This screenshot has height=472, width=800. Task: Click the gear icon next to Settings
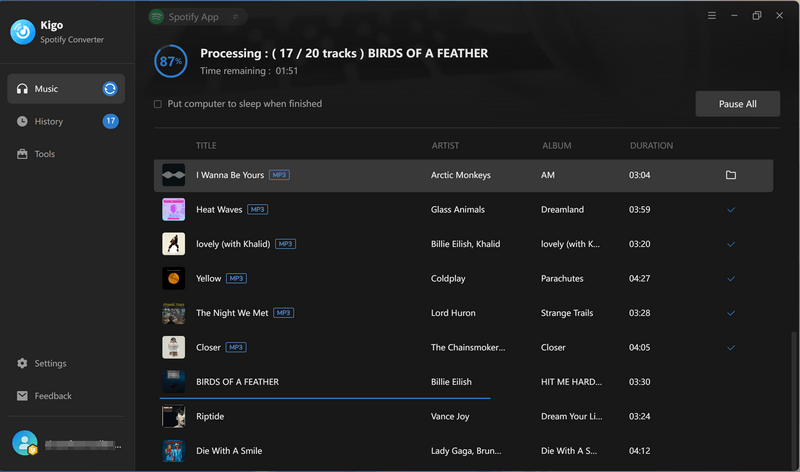coord(22,363)
